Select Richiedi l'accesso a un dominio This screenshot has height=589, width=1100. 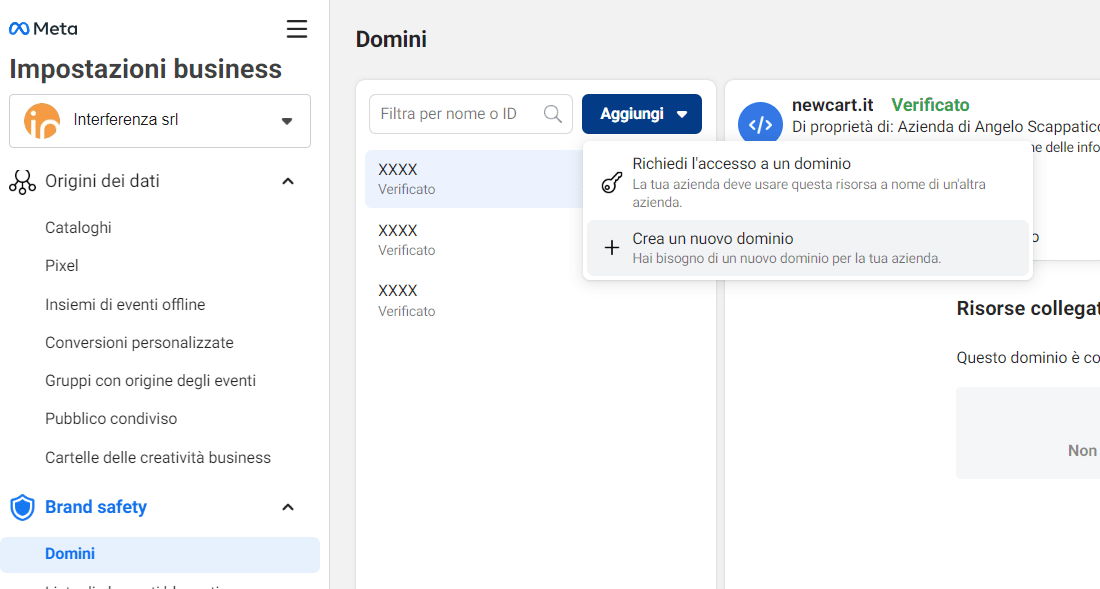click(807, 182)
